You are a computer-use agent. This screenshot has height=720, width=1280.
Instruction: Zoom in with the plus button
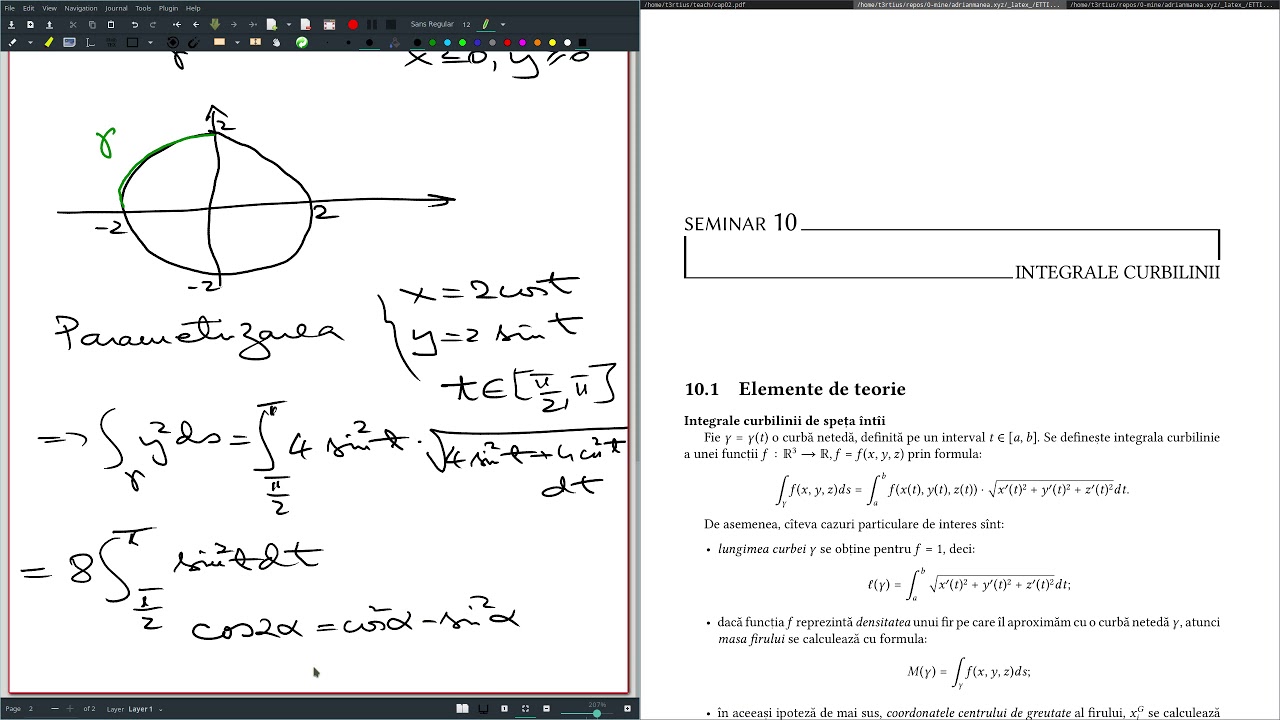coord(629,709)
